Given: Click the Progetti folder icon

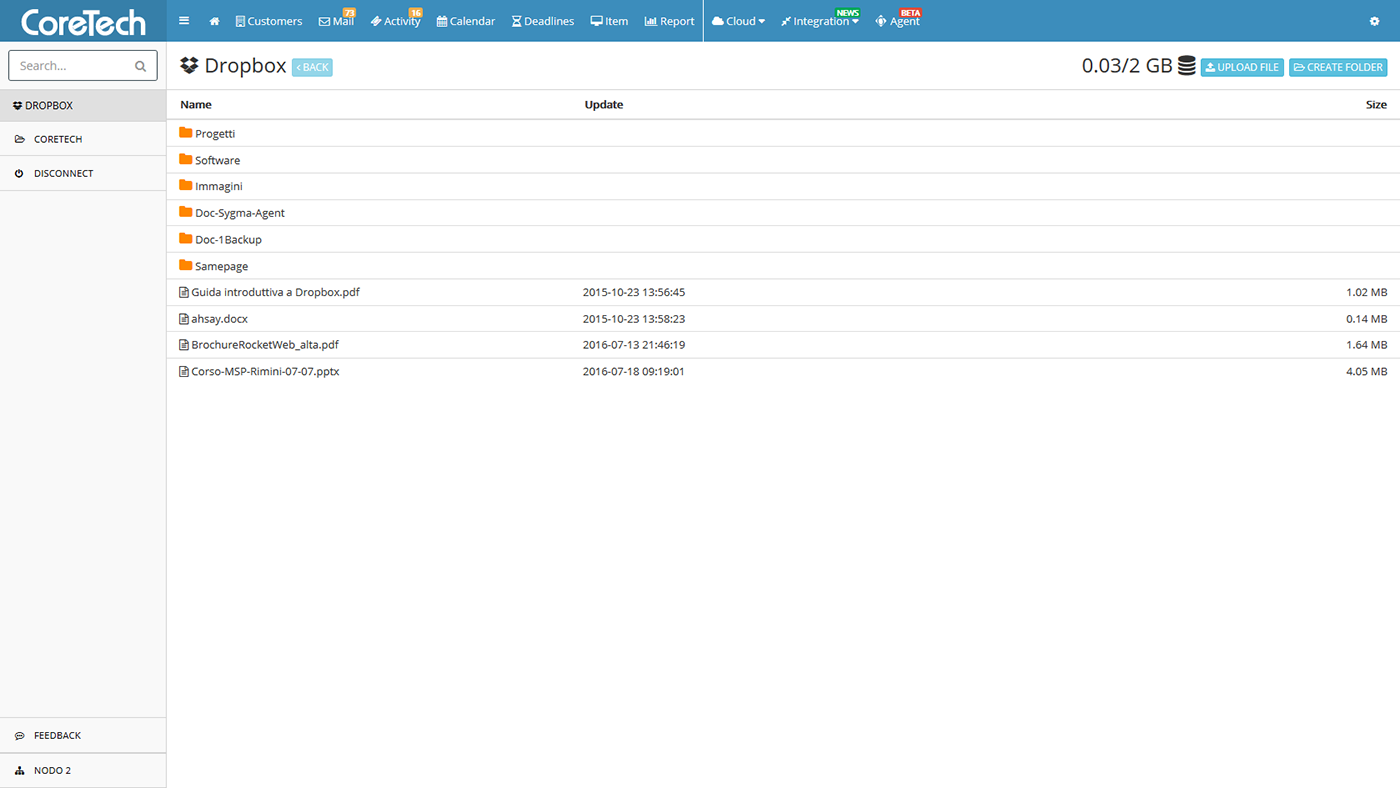Looking at the screenshot, I should pyautogui.click(x=185, y=132).
